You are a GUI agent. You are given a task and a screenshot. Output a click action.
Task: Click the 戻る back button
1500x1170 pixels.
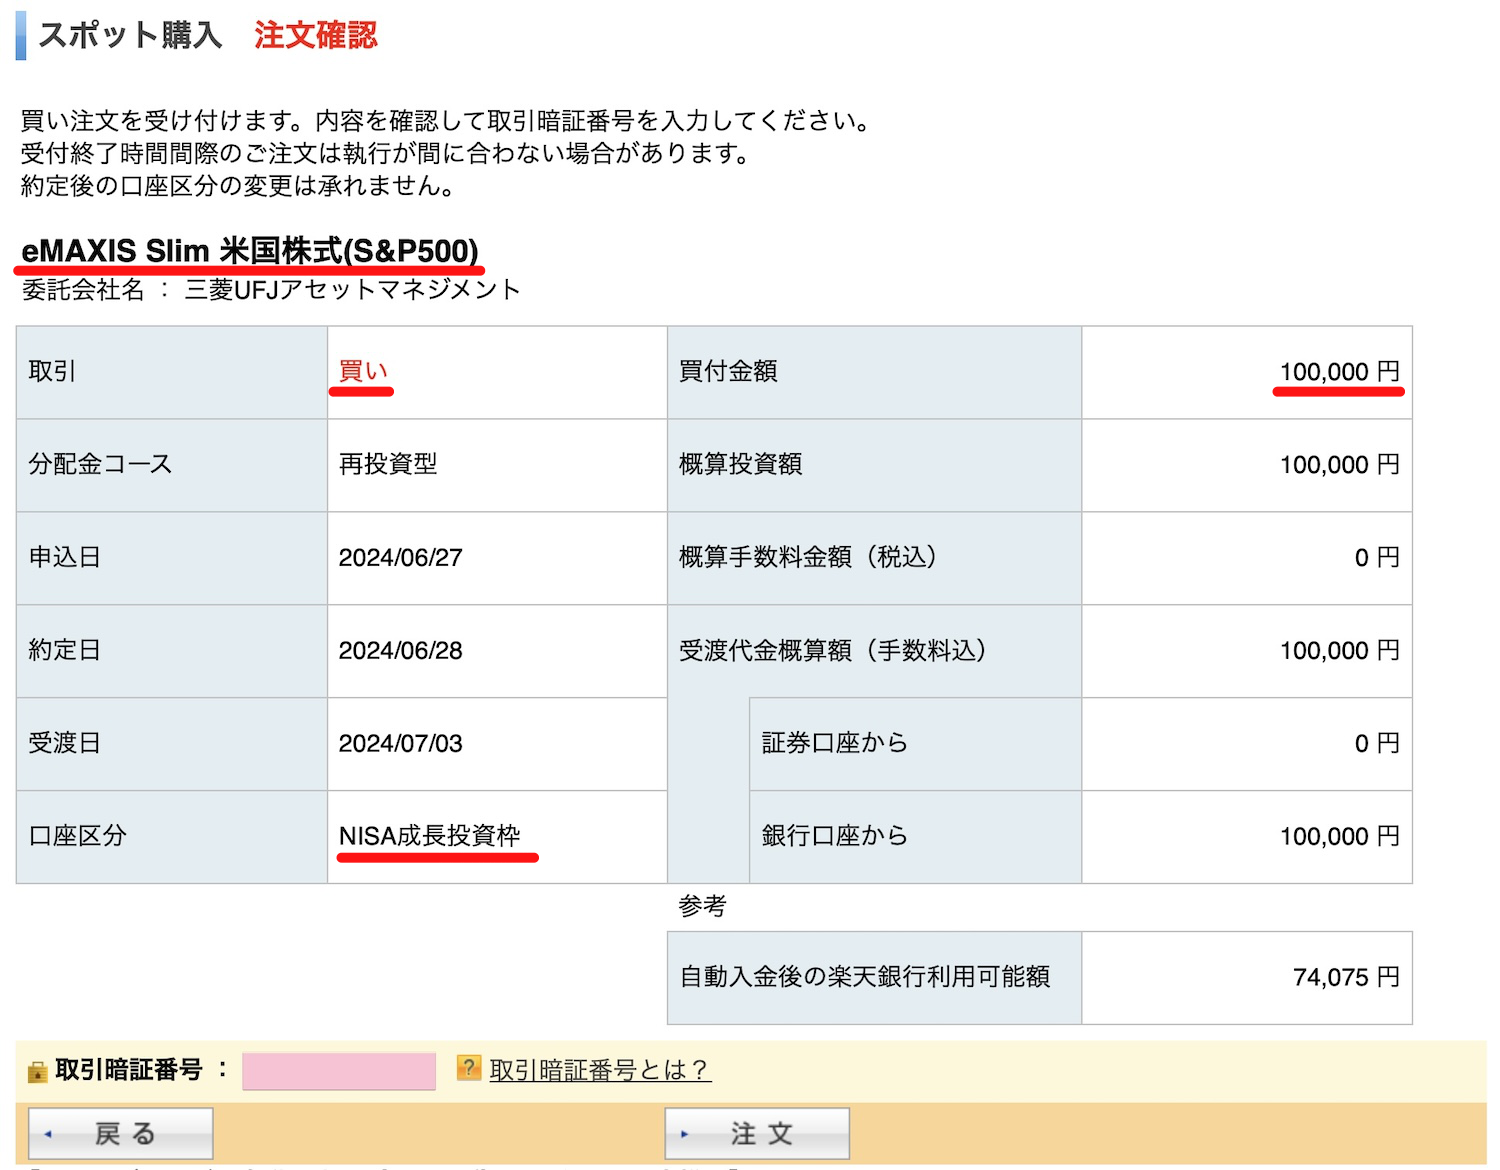[121, 1133]
